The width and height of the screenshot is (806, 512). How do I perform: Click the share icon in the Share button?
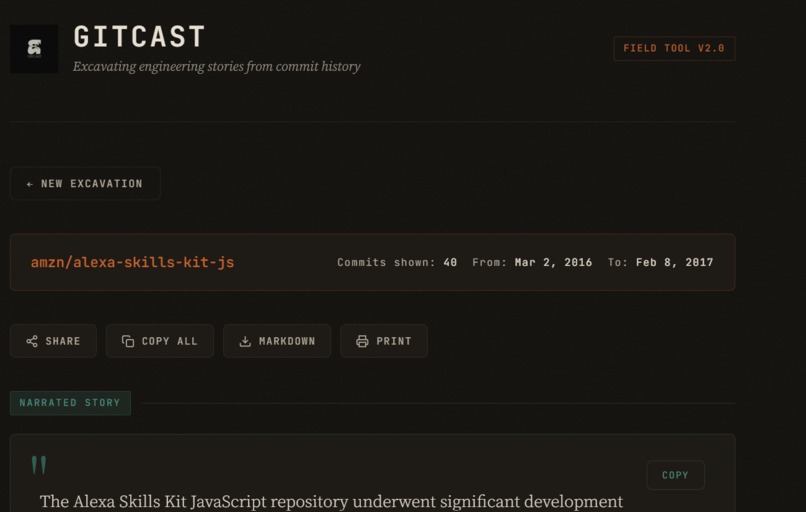point(32,341)
